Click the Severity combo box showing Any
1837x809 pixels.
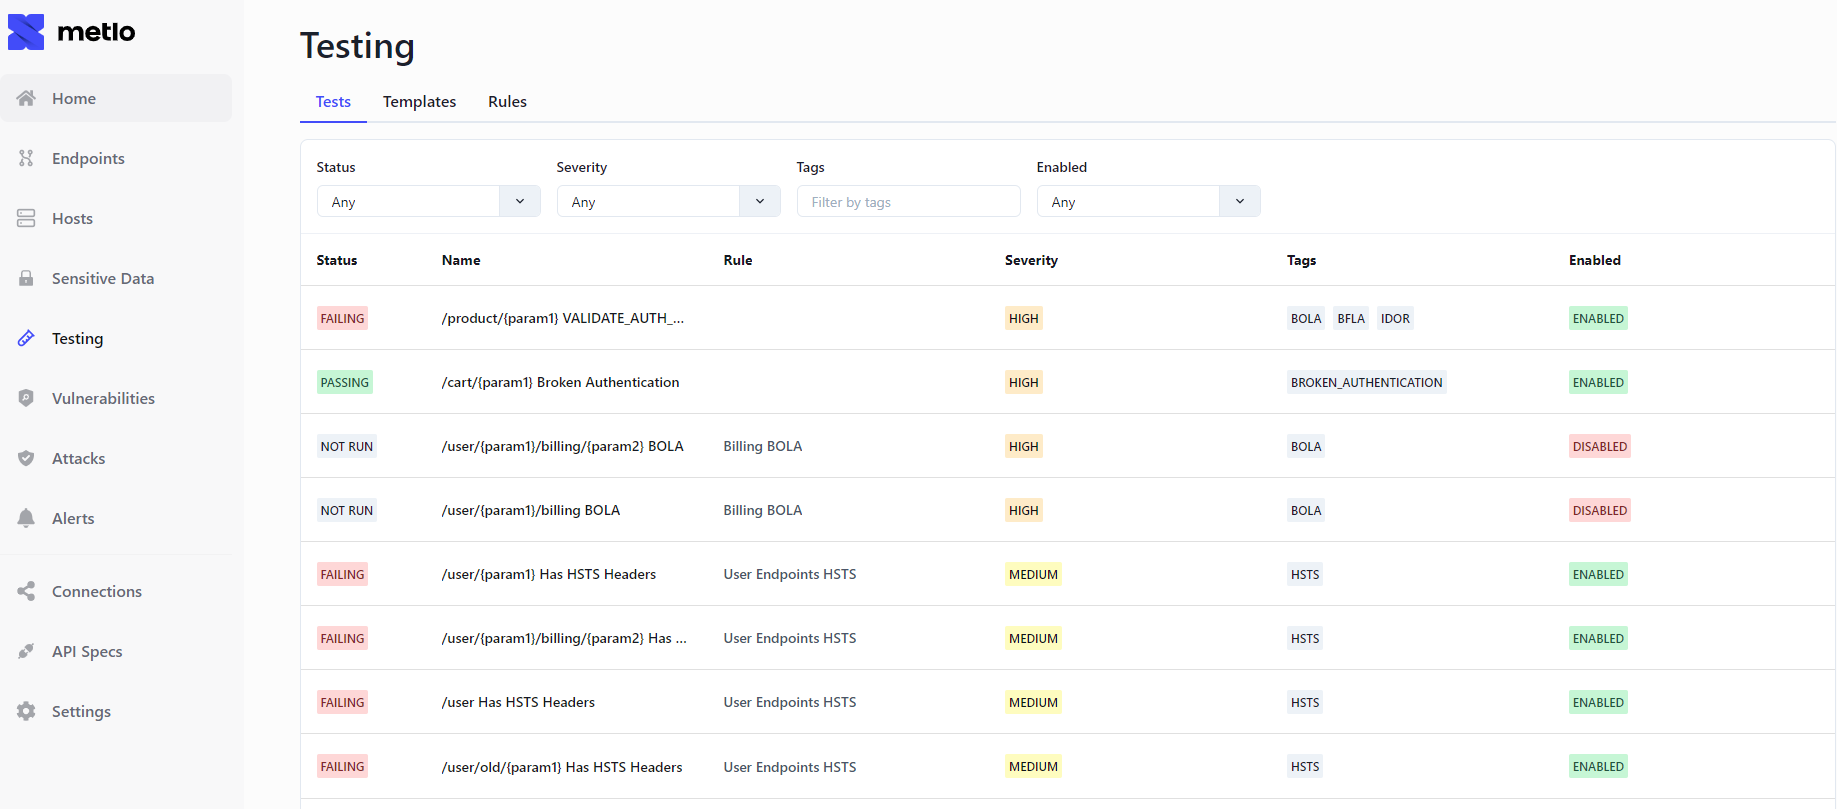(x=668, y=201)
